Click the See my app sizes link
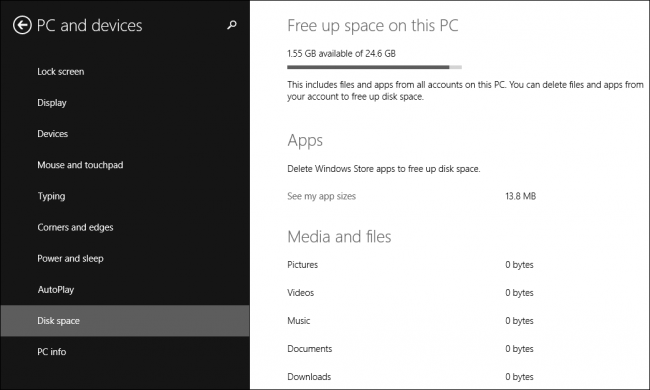Image resolution: width=650 pixels, height=390 pixels. click(321, 196)
